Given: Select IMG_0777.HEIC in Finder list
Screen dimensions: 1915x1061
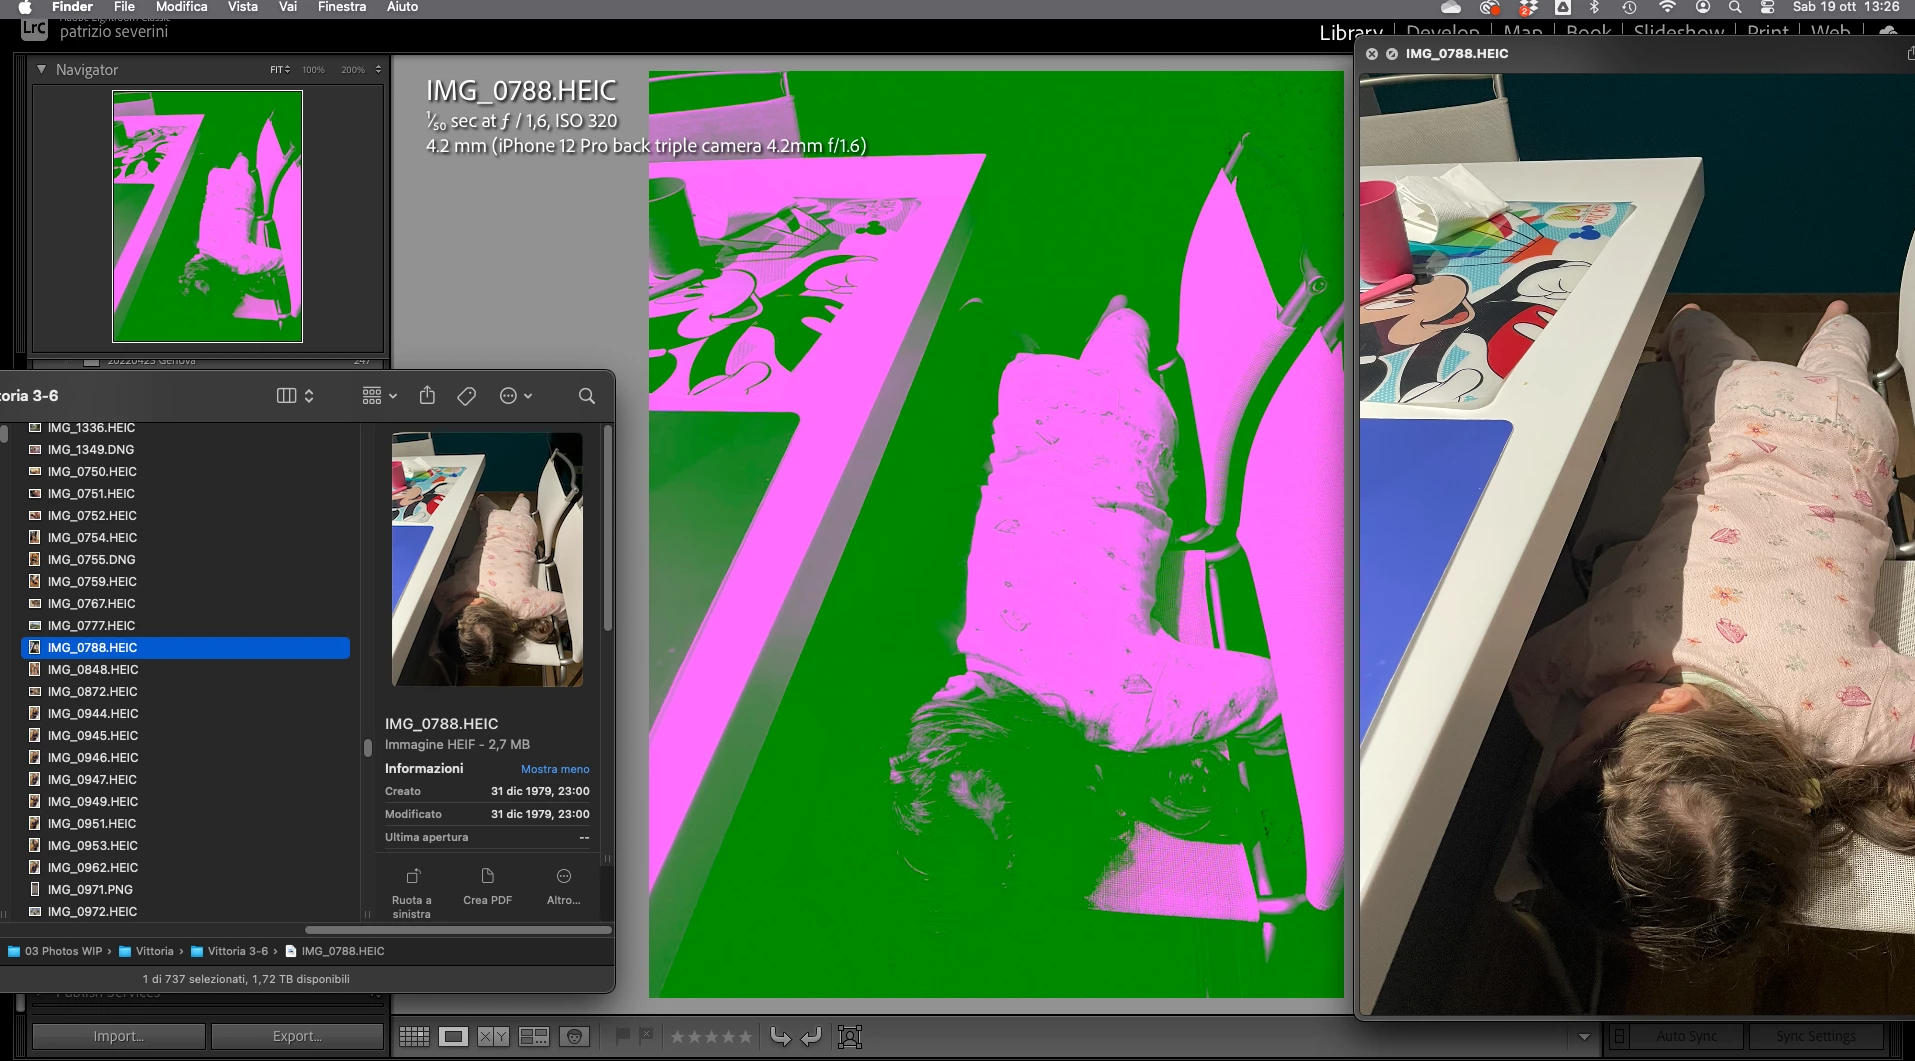Looking at the screenshot, I should pos(185,626).
